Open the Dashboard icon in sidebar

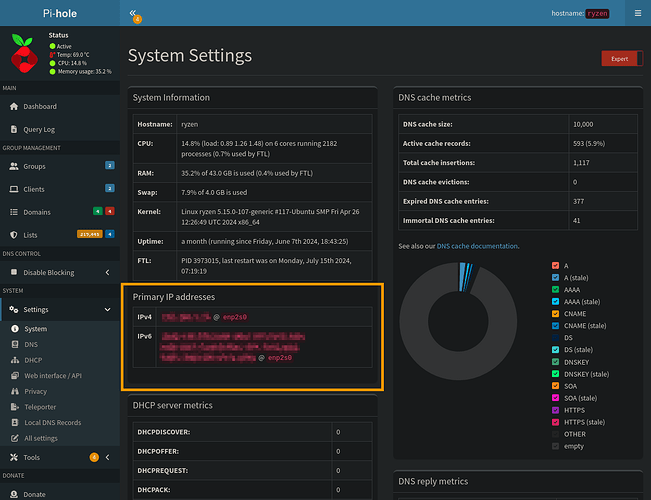[12, 107]
